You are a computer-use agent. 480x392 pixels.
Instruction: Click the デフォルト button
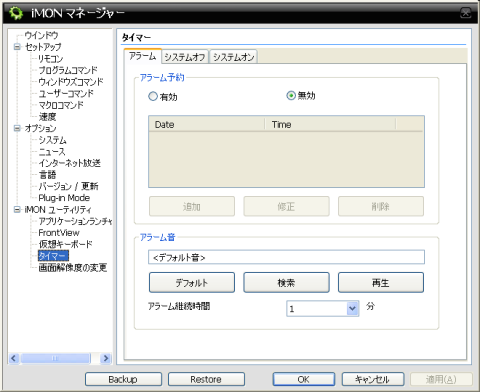(192, 283)
